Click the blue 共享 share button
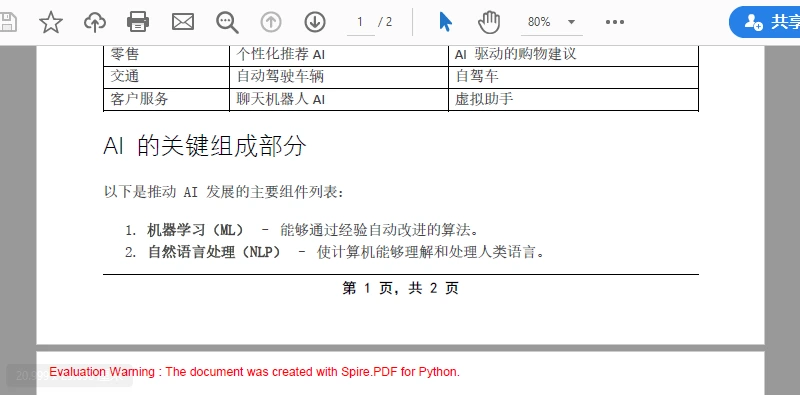Screen dimensions: 800x395 click(764, 22)
